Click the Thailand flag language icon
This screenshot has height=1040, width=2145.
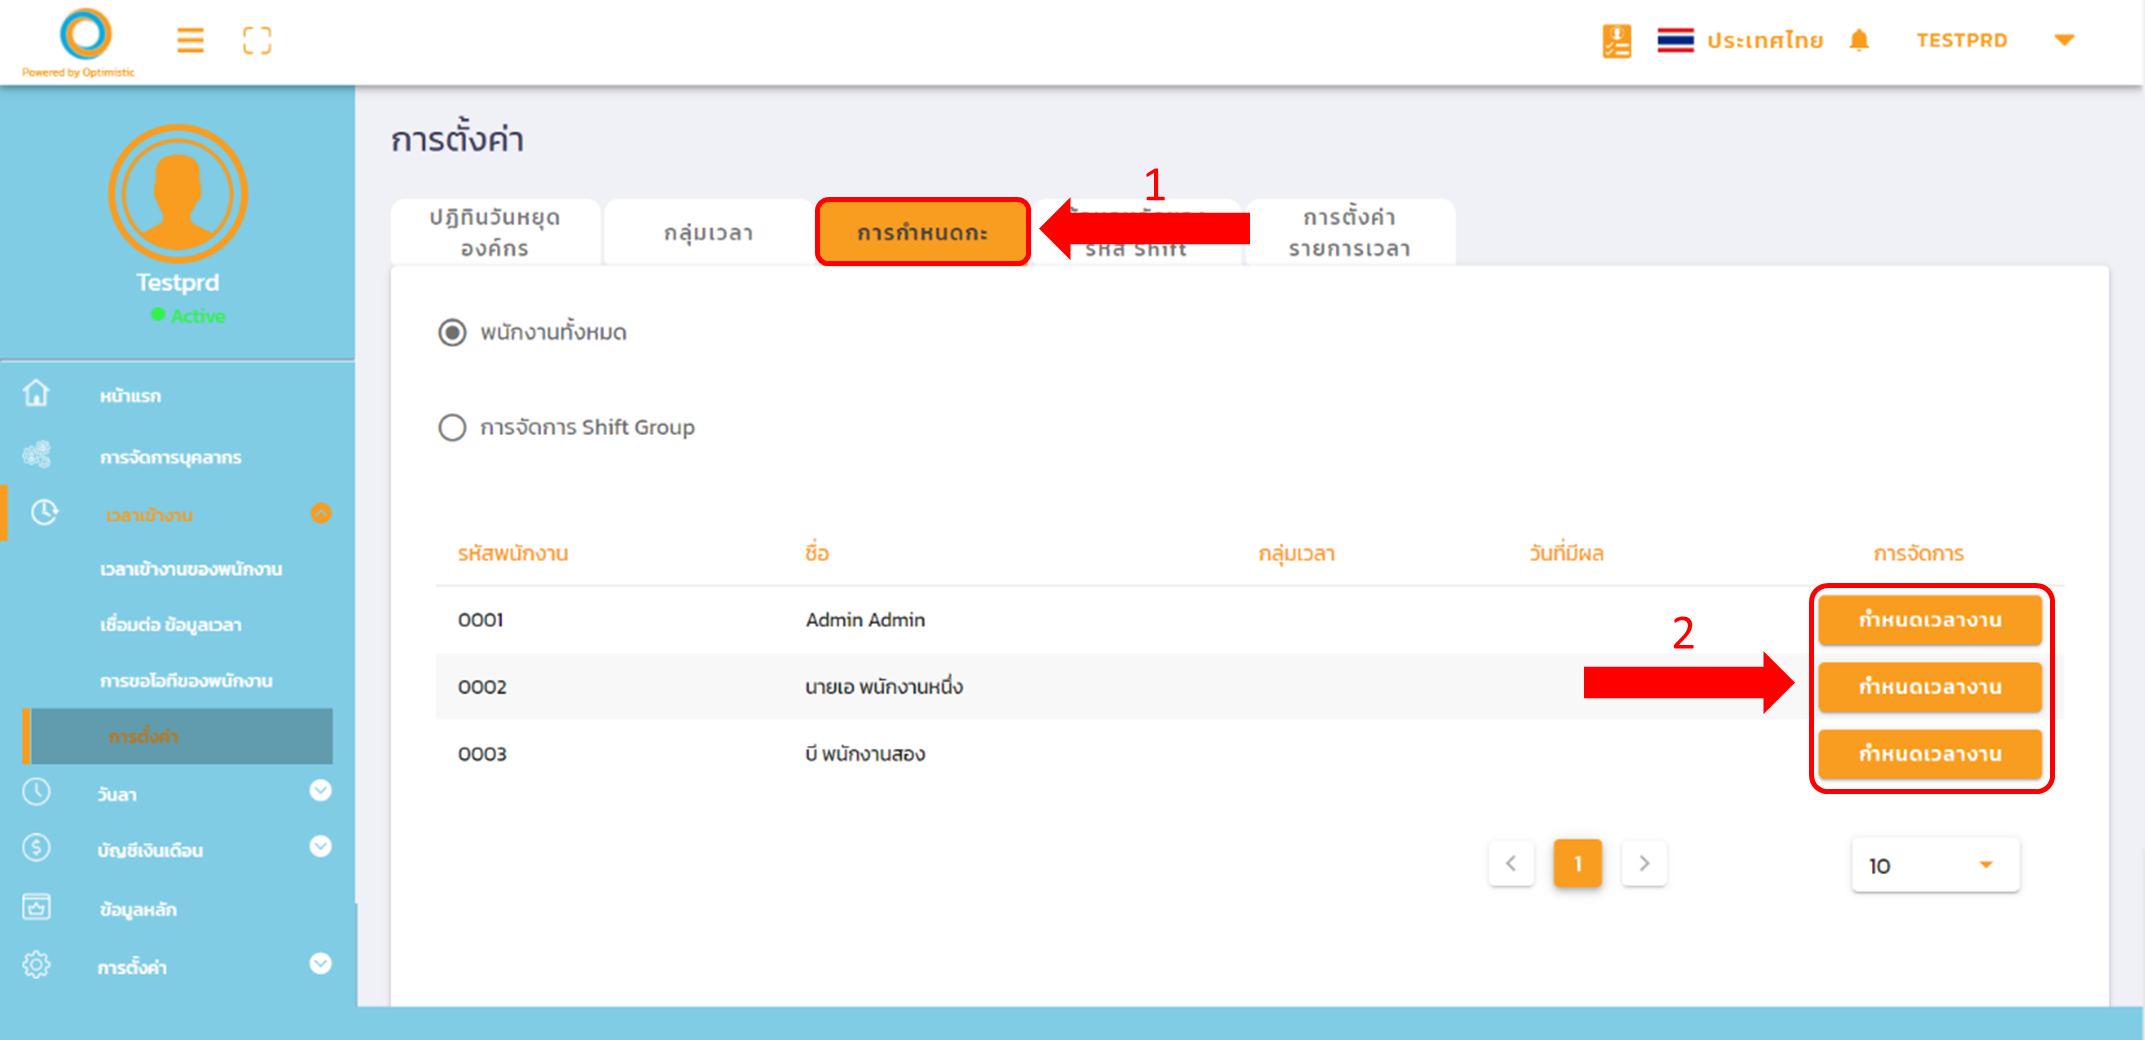click(1675, 41)
